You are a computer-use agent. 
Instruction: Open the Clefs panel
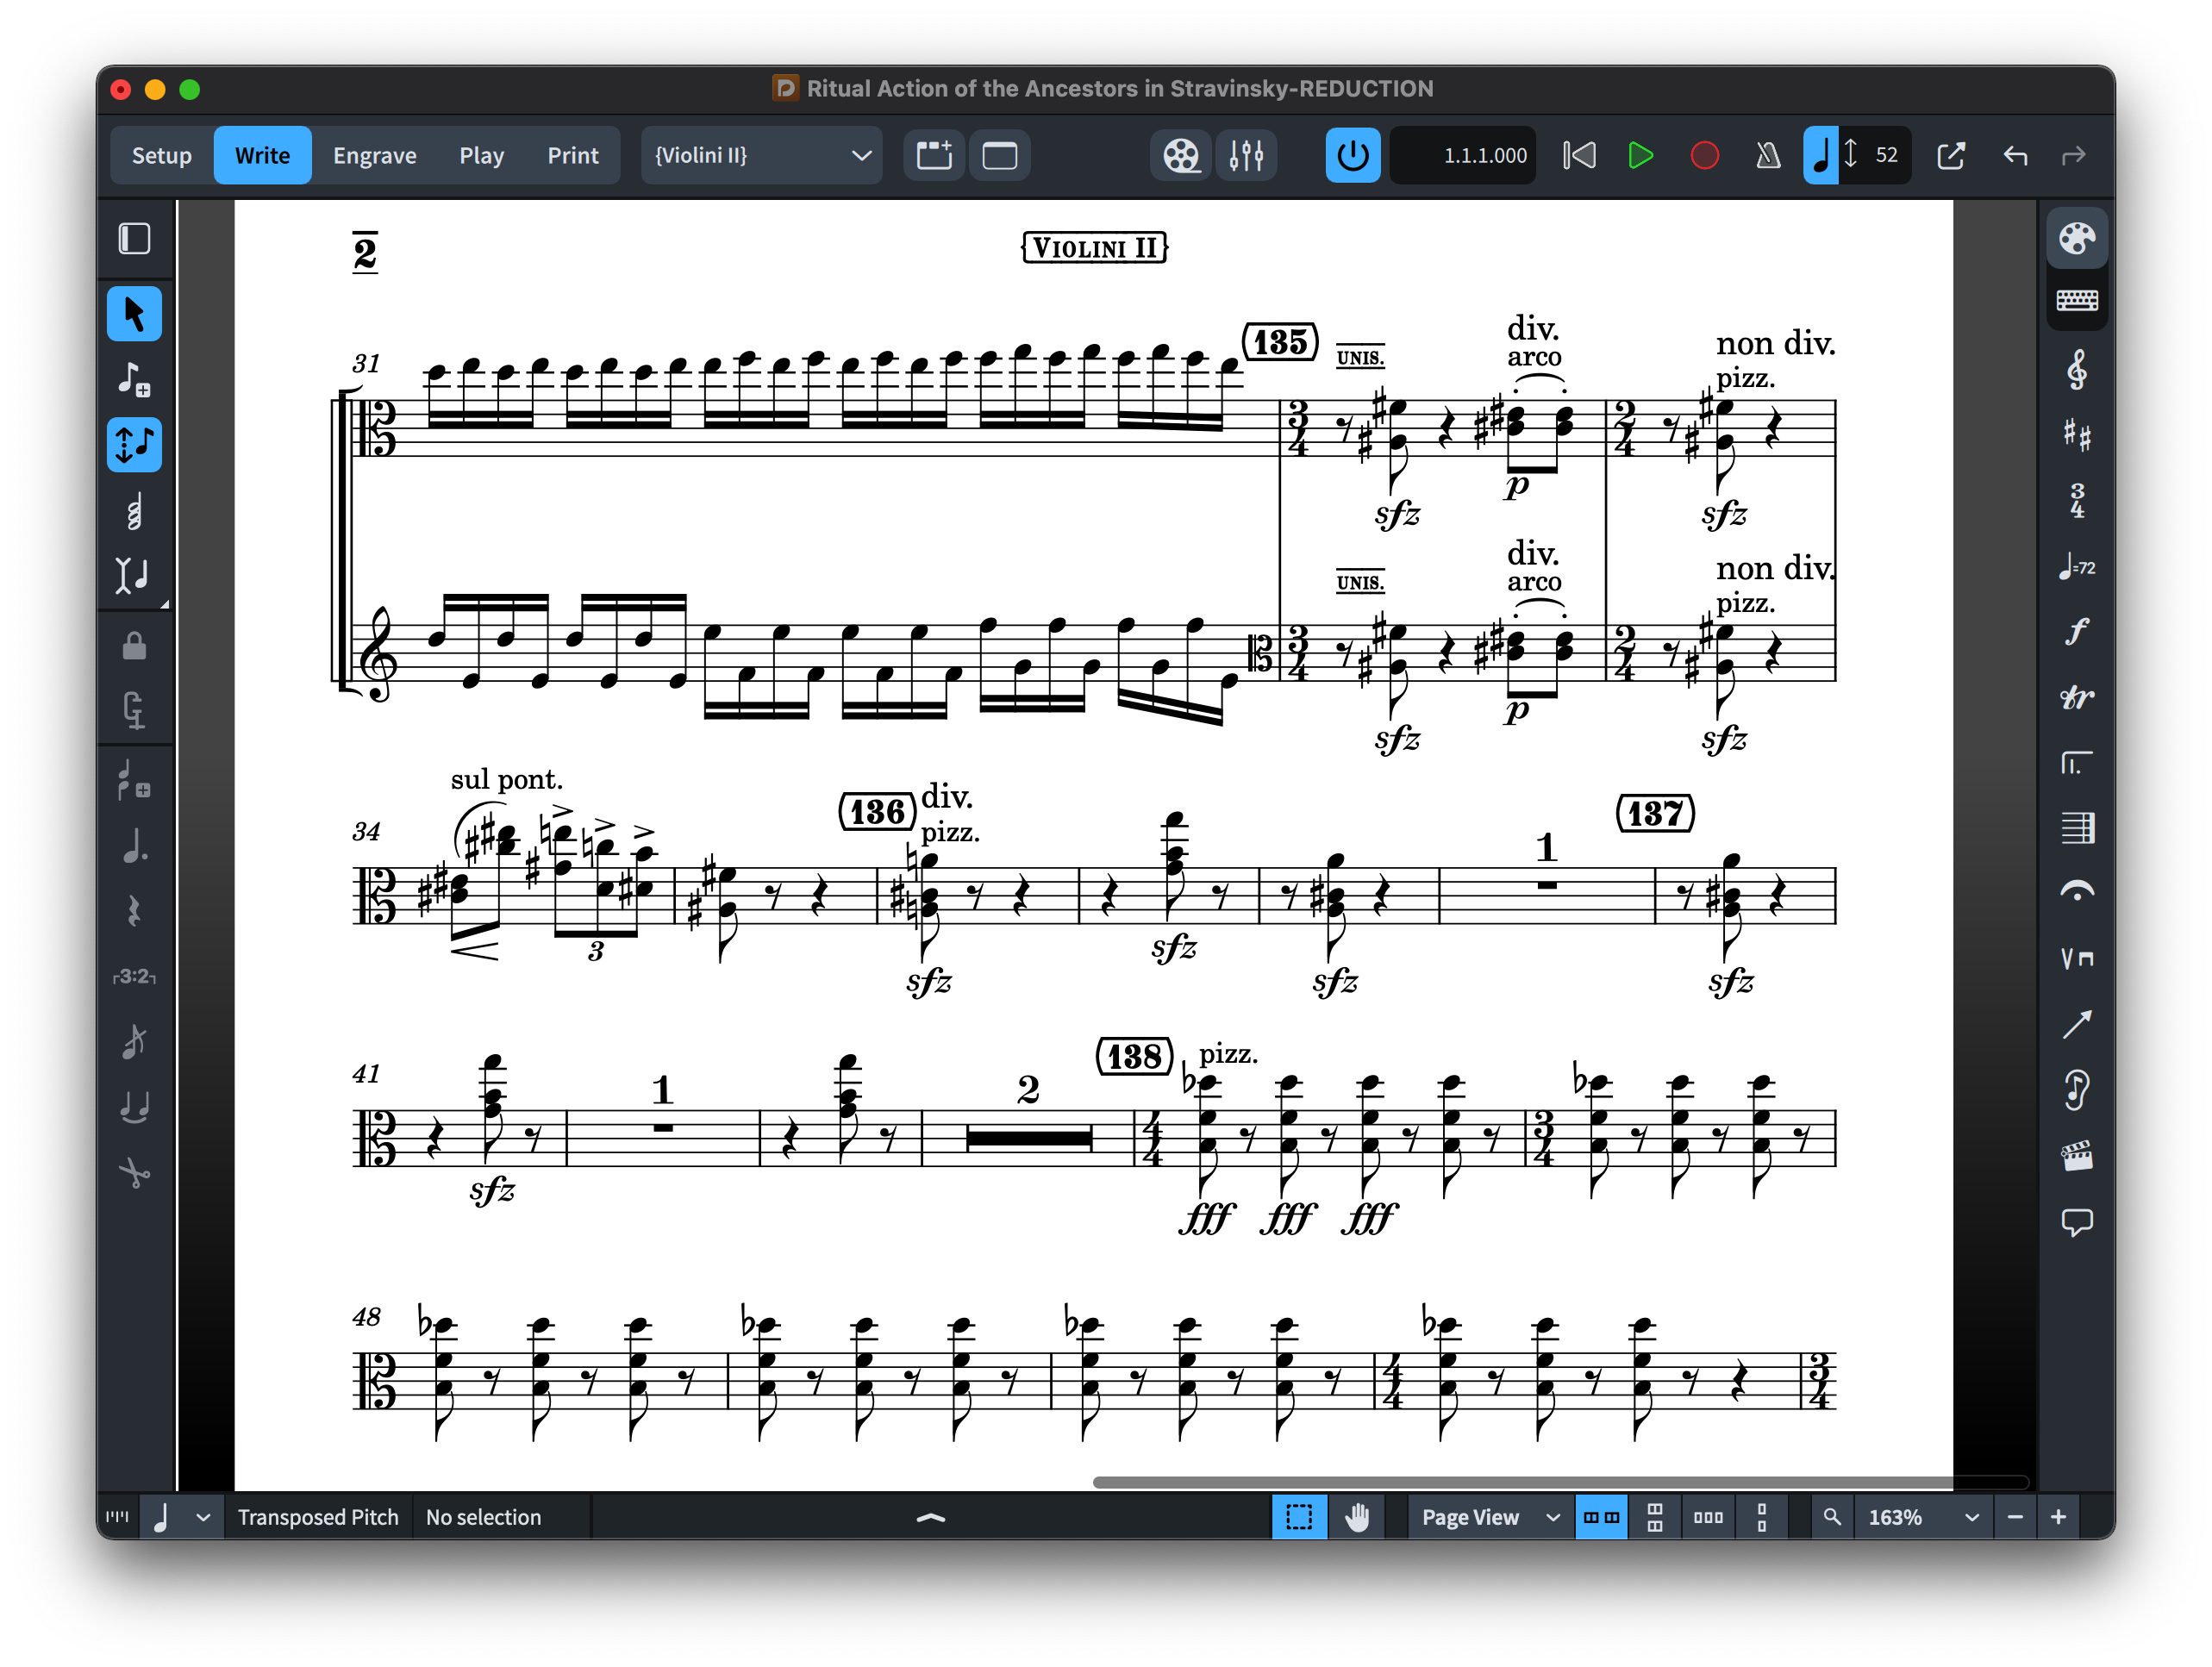point(2077,370)
